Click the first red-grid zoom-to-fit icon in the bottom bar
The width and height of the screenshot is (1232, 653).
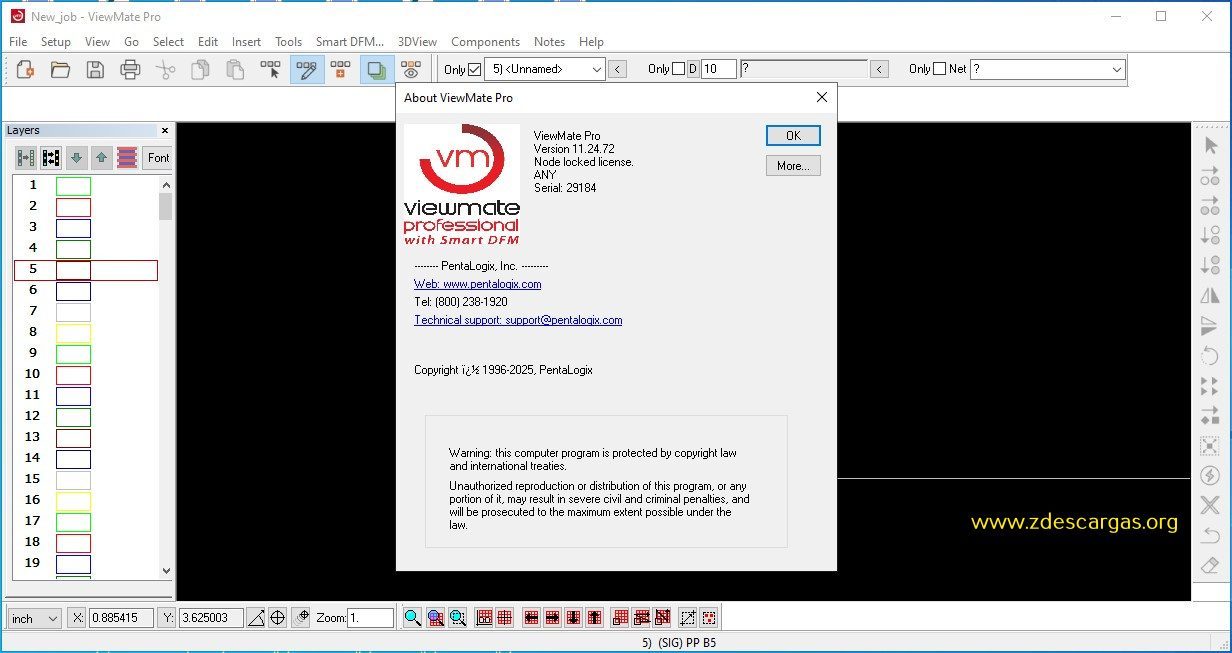[484, 617]
